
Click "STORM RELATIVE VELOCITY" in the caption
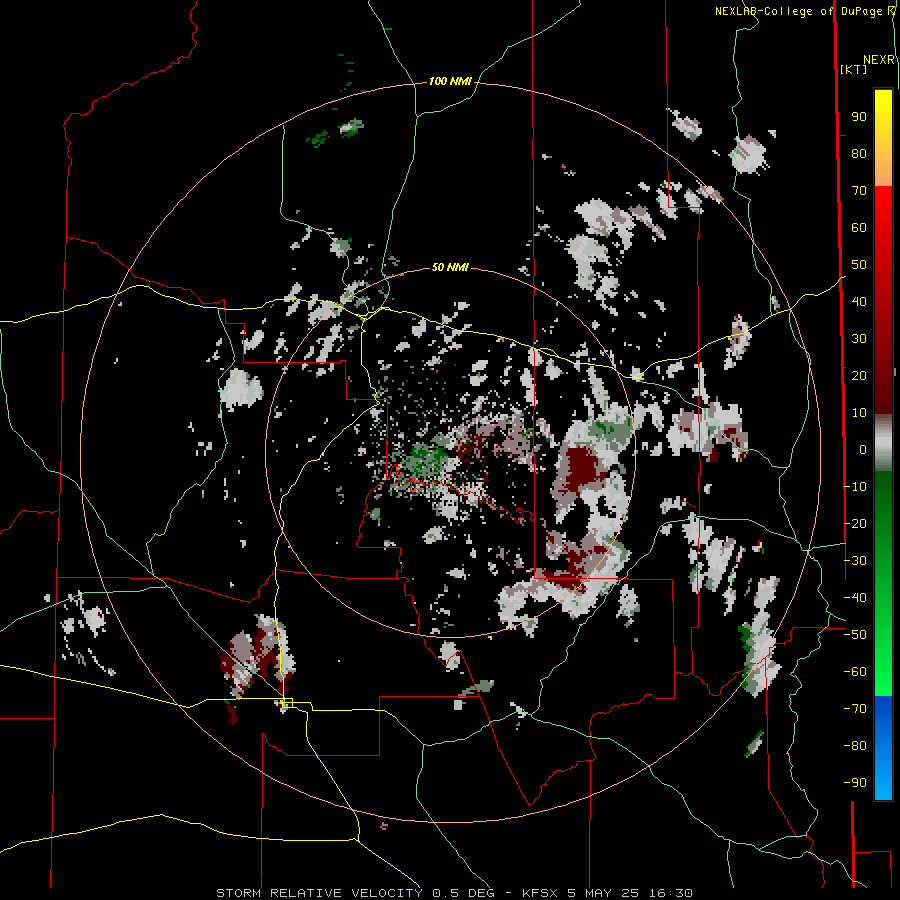pos(319,893)
